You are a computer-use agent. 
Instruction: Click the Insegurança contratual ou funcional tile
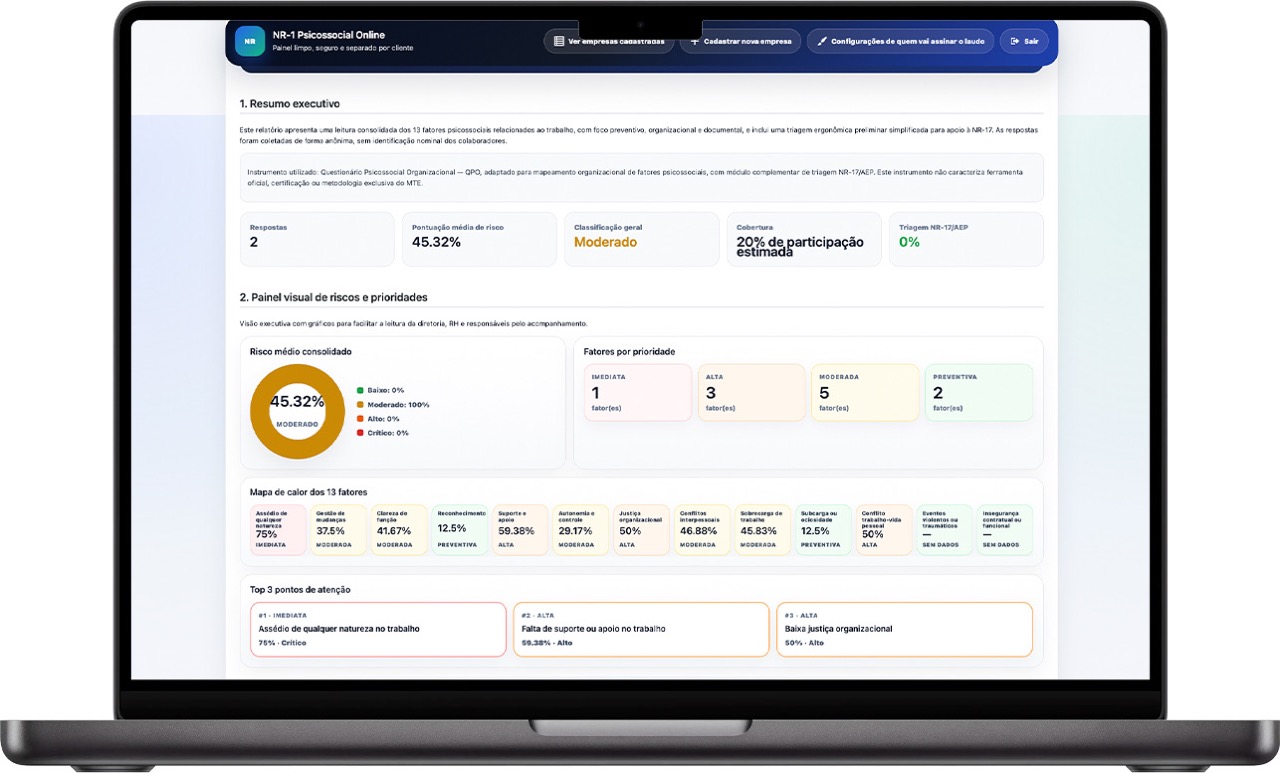tap(1005, 530)
